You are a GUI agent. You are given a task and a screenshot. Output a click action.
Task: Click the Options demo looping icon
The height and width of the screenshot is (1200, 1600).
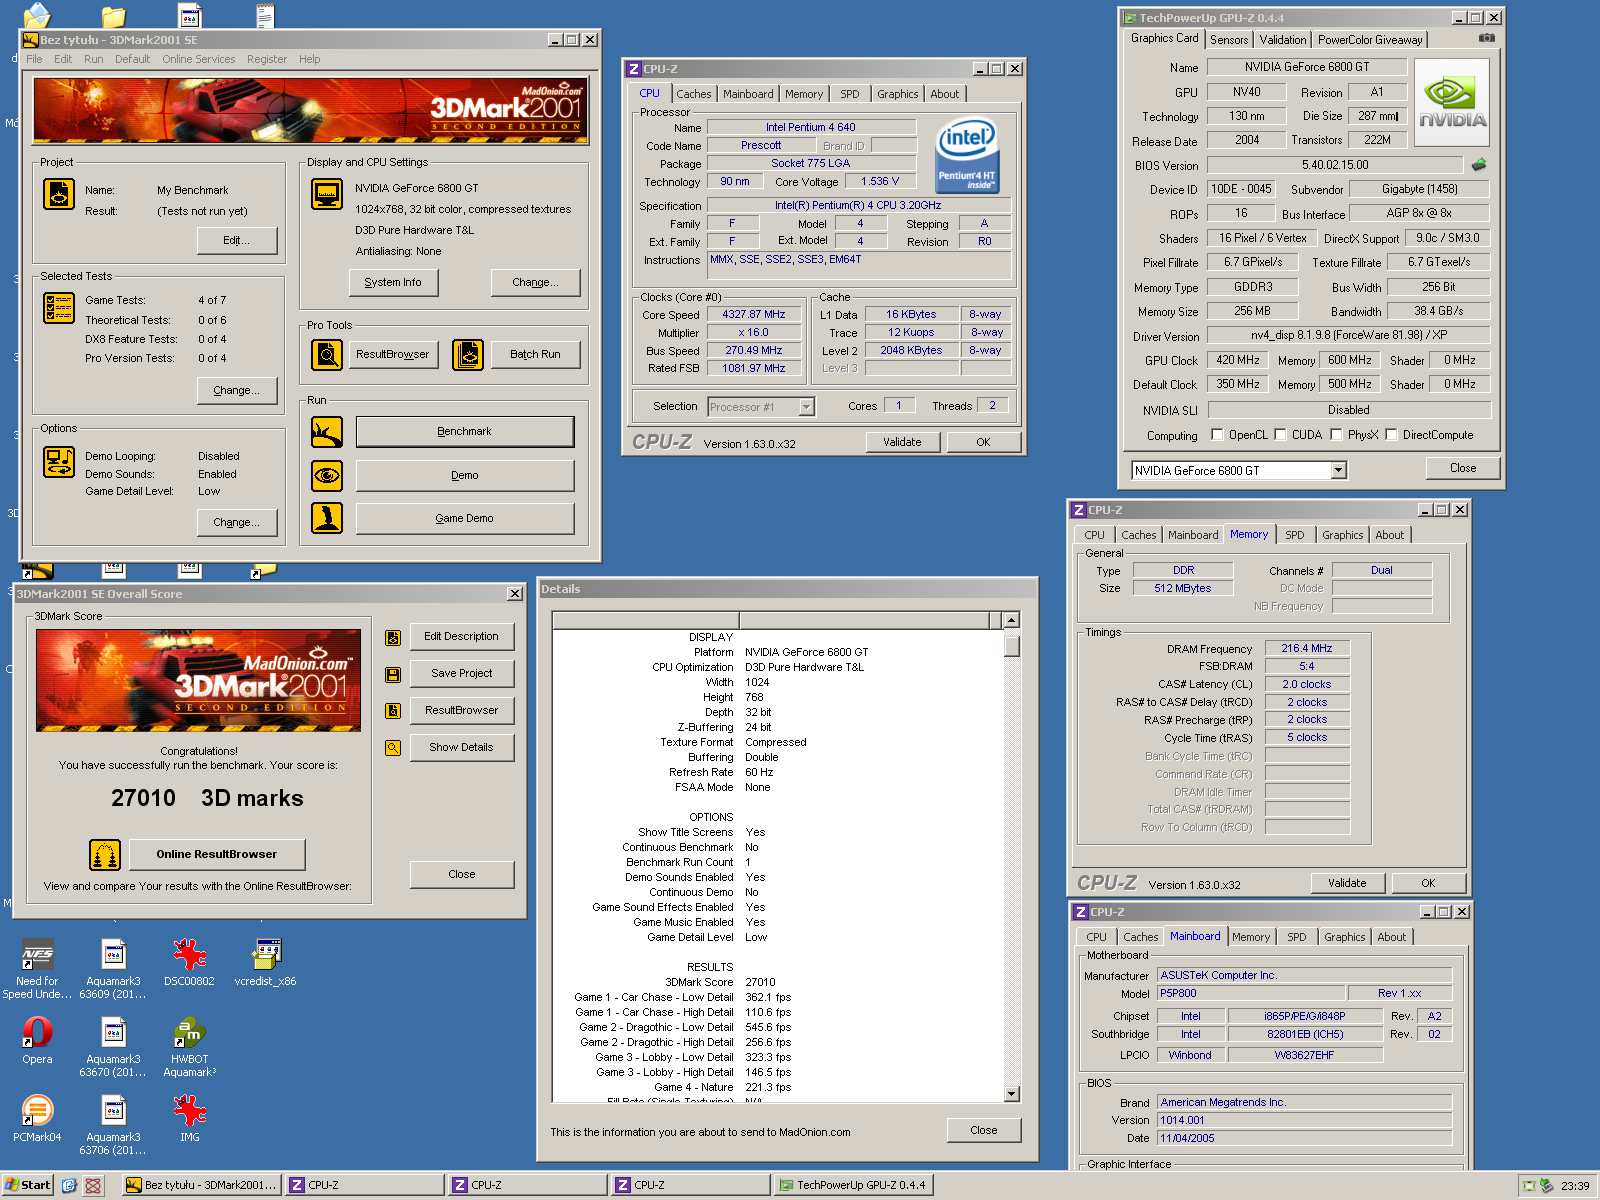click(x=59, y=462)
